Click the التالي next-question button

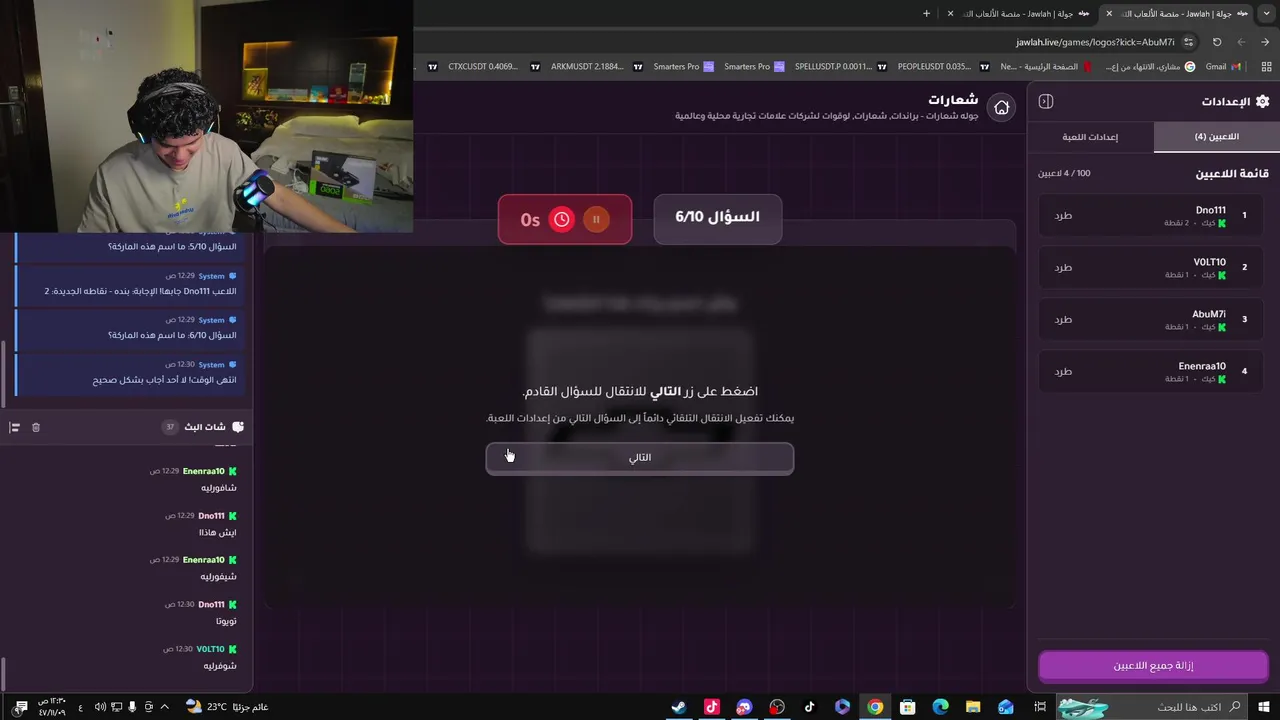(x=640, y=458)
